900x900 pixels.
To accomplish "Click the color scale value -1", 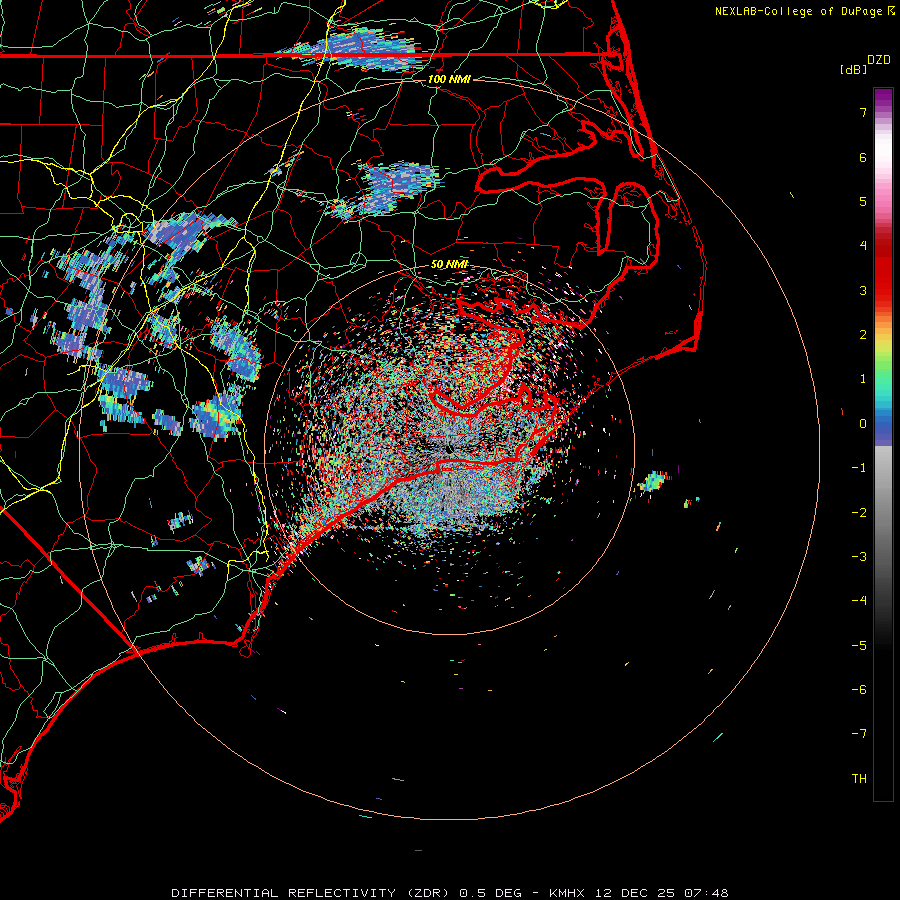I will click(859, 468).
